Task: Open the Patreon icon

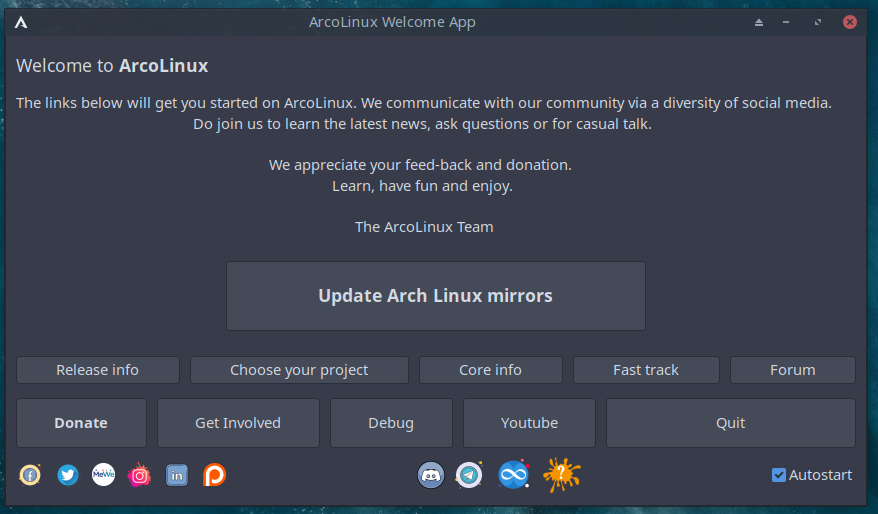Action: (x=214, y=475)
